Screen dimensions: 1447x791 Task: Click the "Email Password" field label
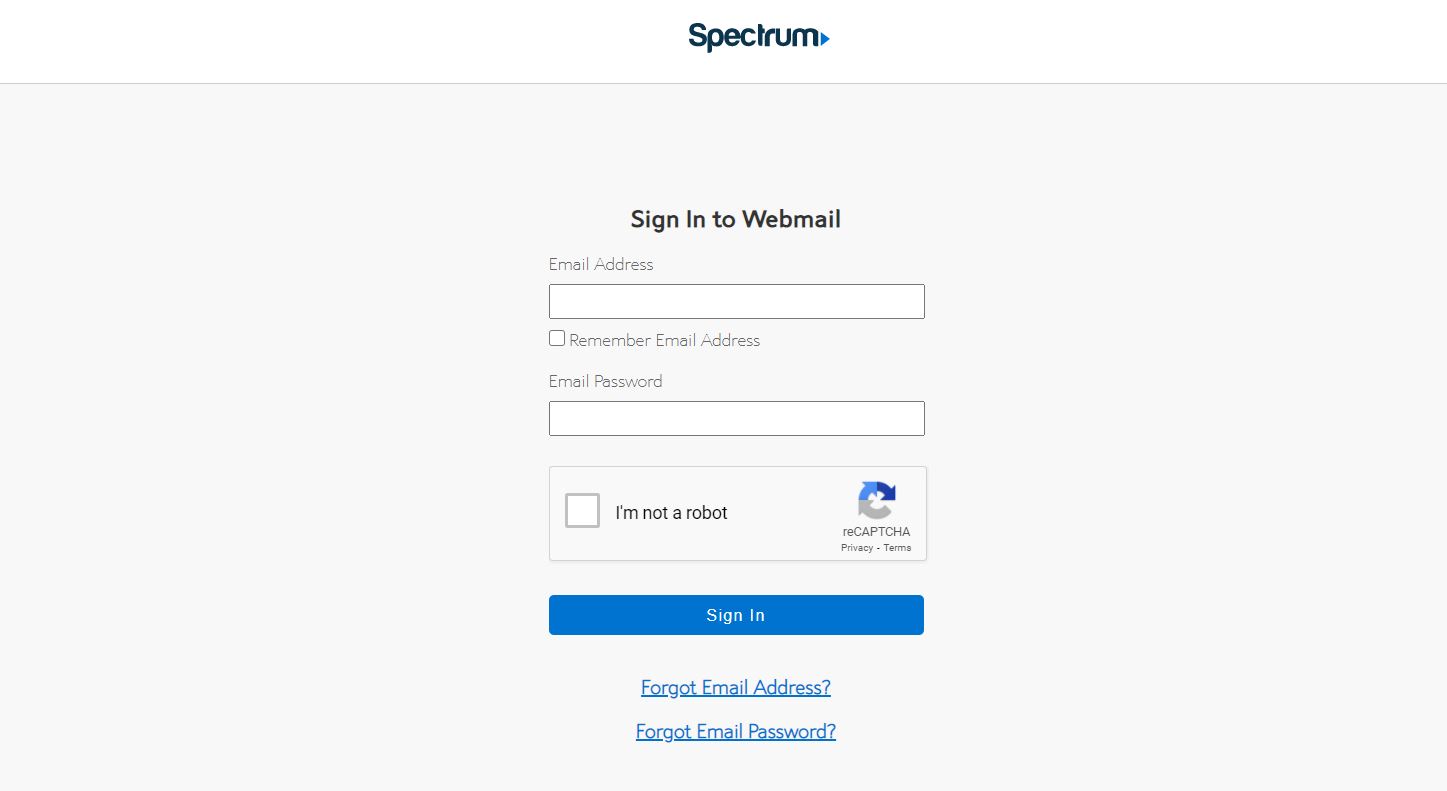click(x=605, y=381)
